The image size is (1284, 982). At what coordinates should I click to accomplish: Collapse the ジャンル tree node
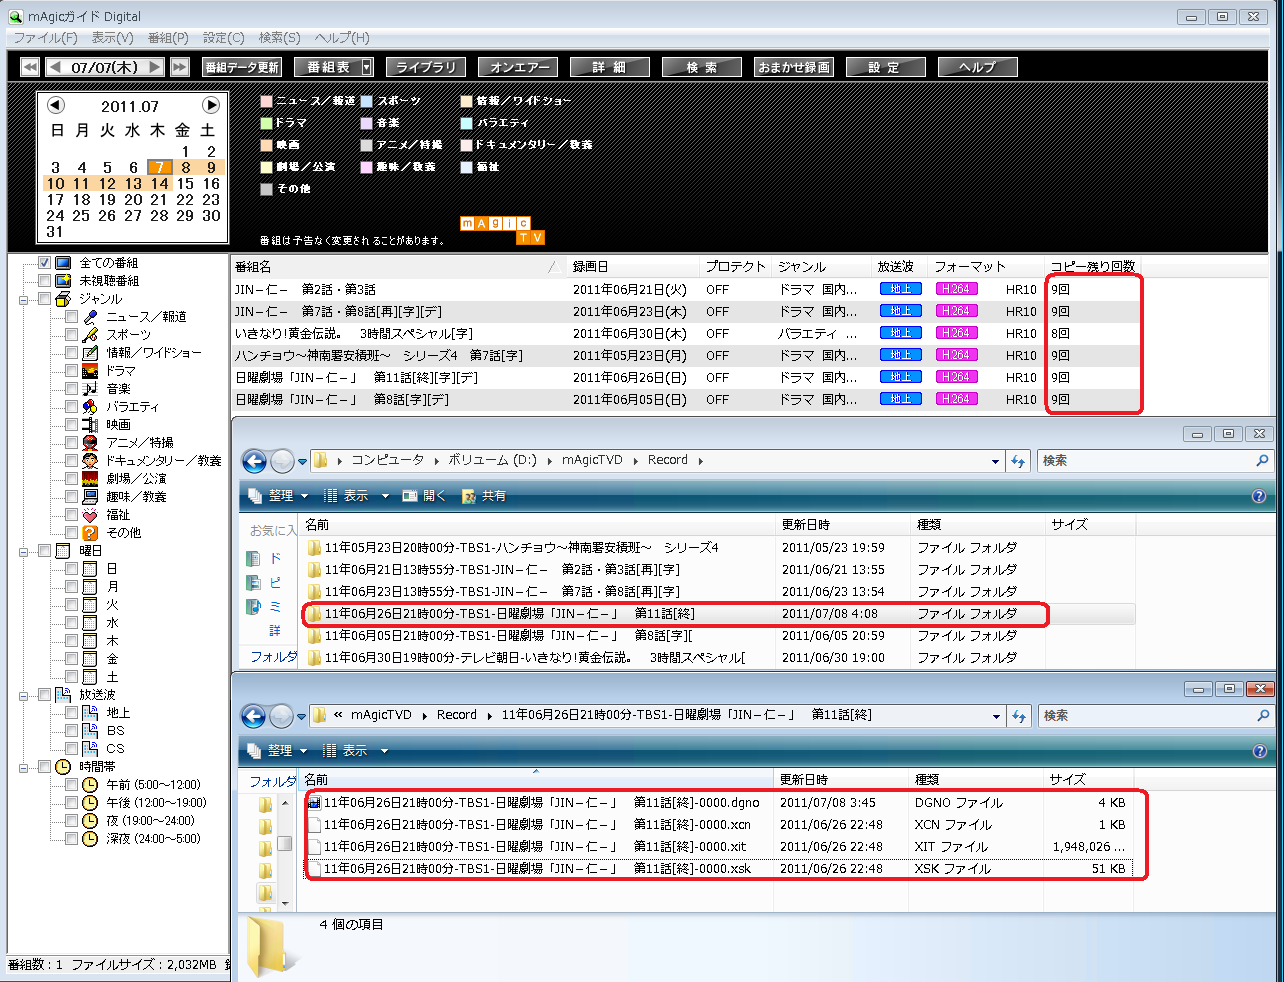coord(23,299)
